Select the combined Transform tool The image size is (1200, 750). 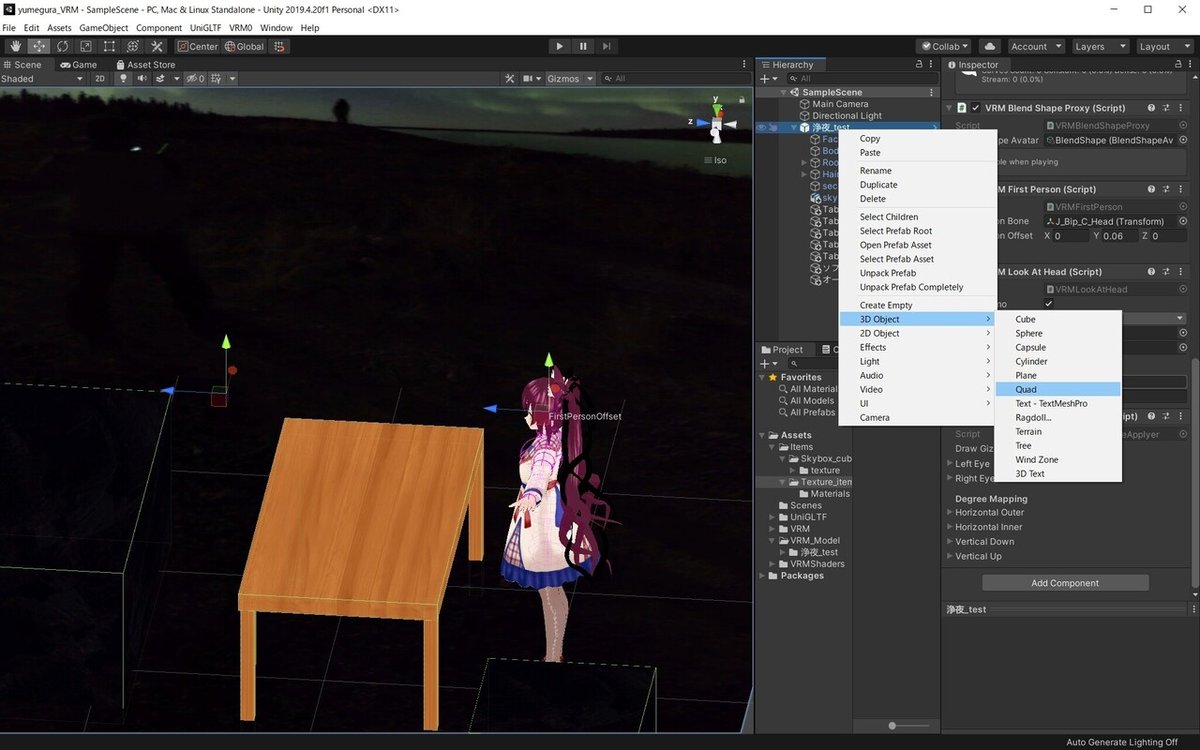pos(133,46)
